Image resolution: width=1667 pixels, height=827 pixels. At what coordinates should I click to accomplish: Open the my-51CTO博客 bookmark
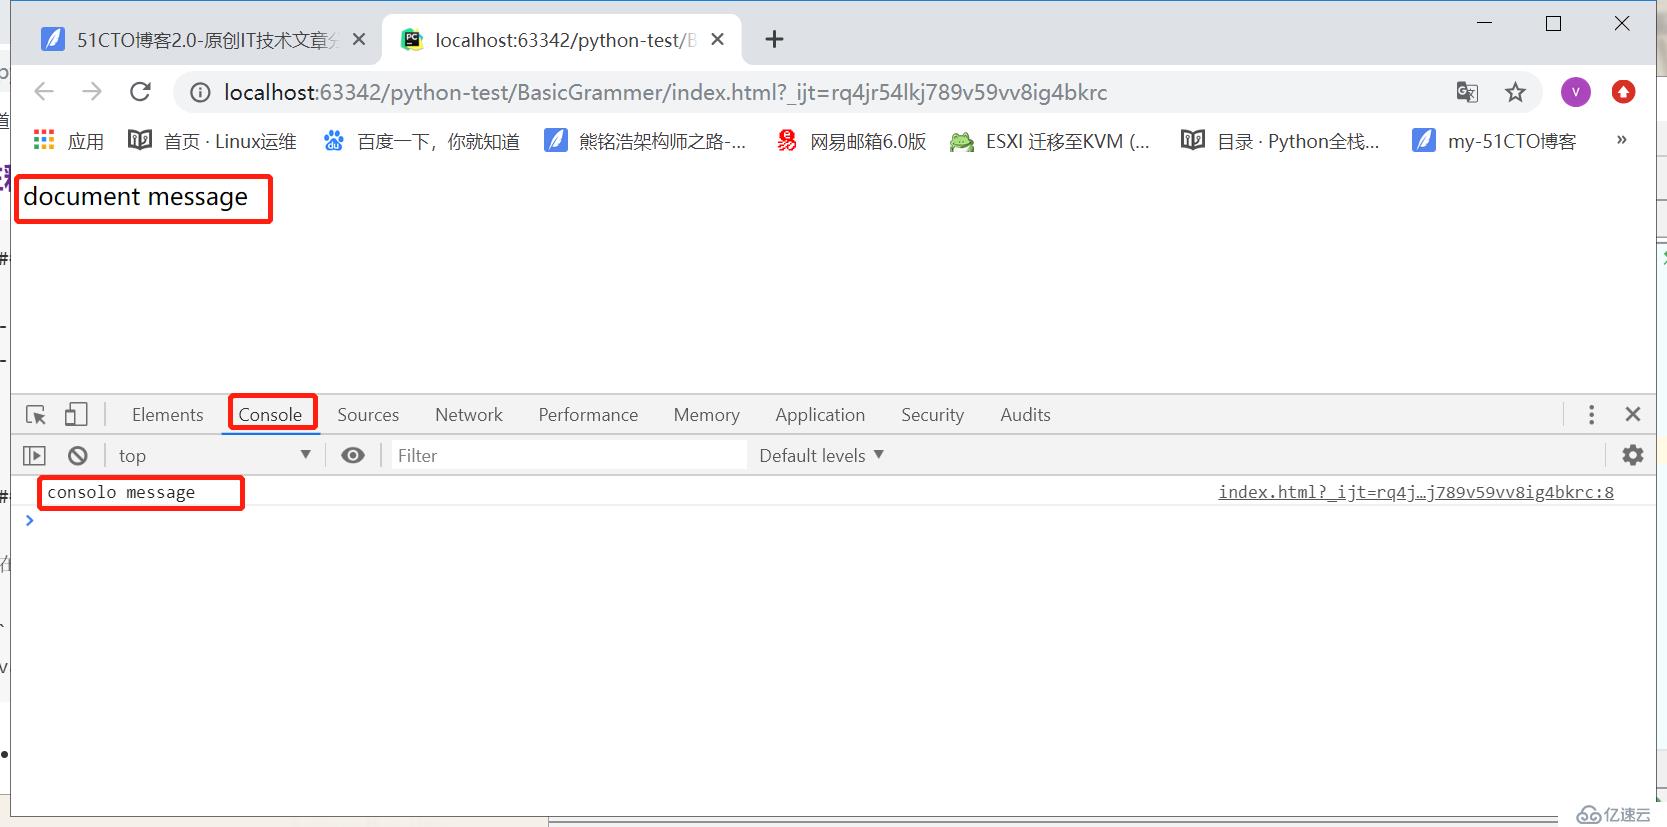(x=1494, y=141)
